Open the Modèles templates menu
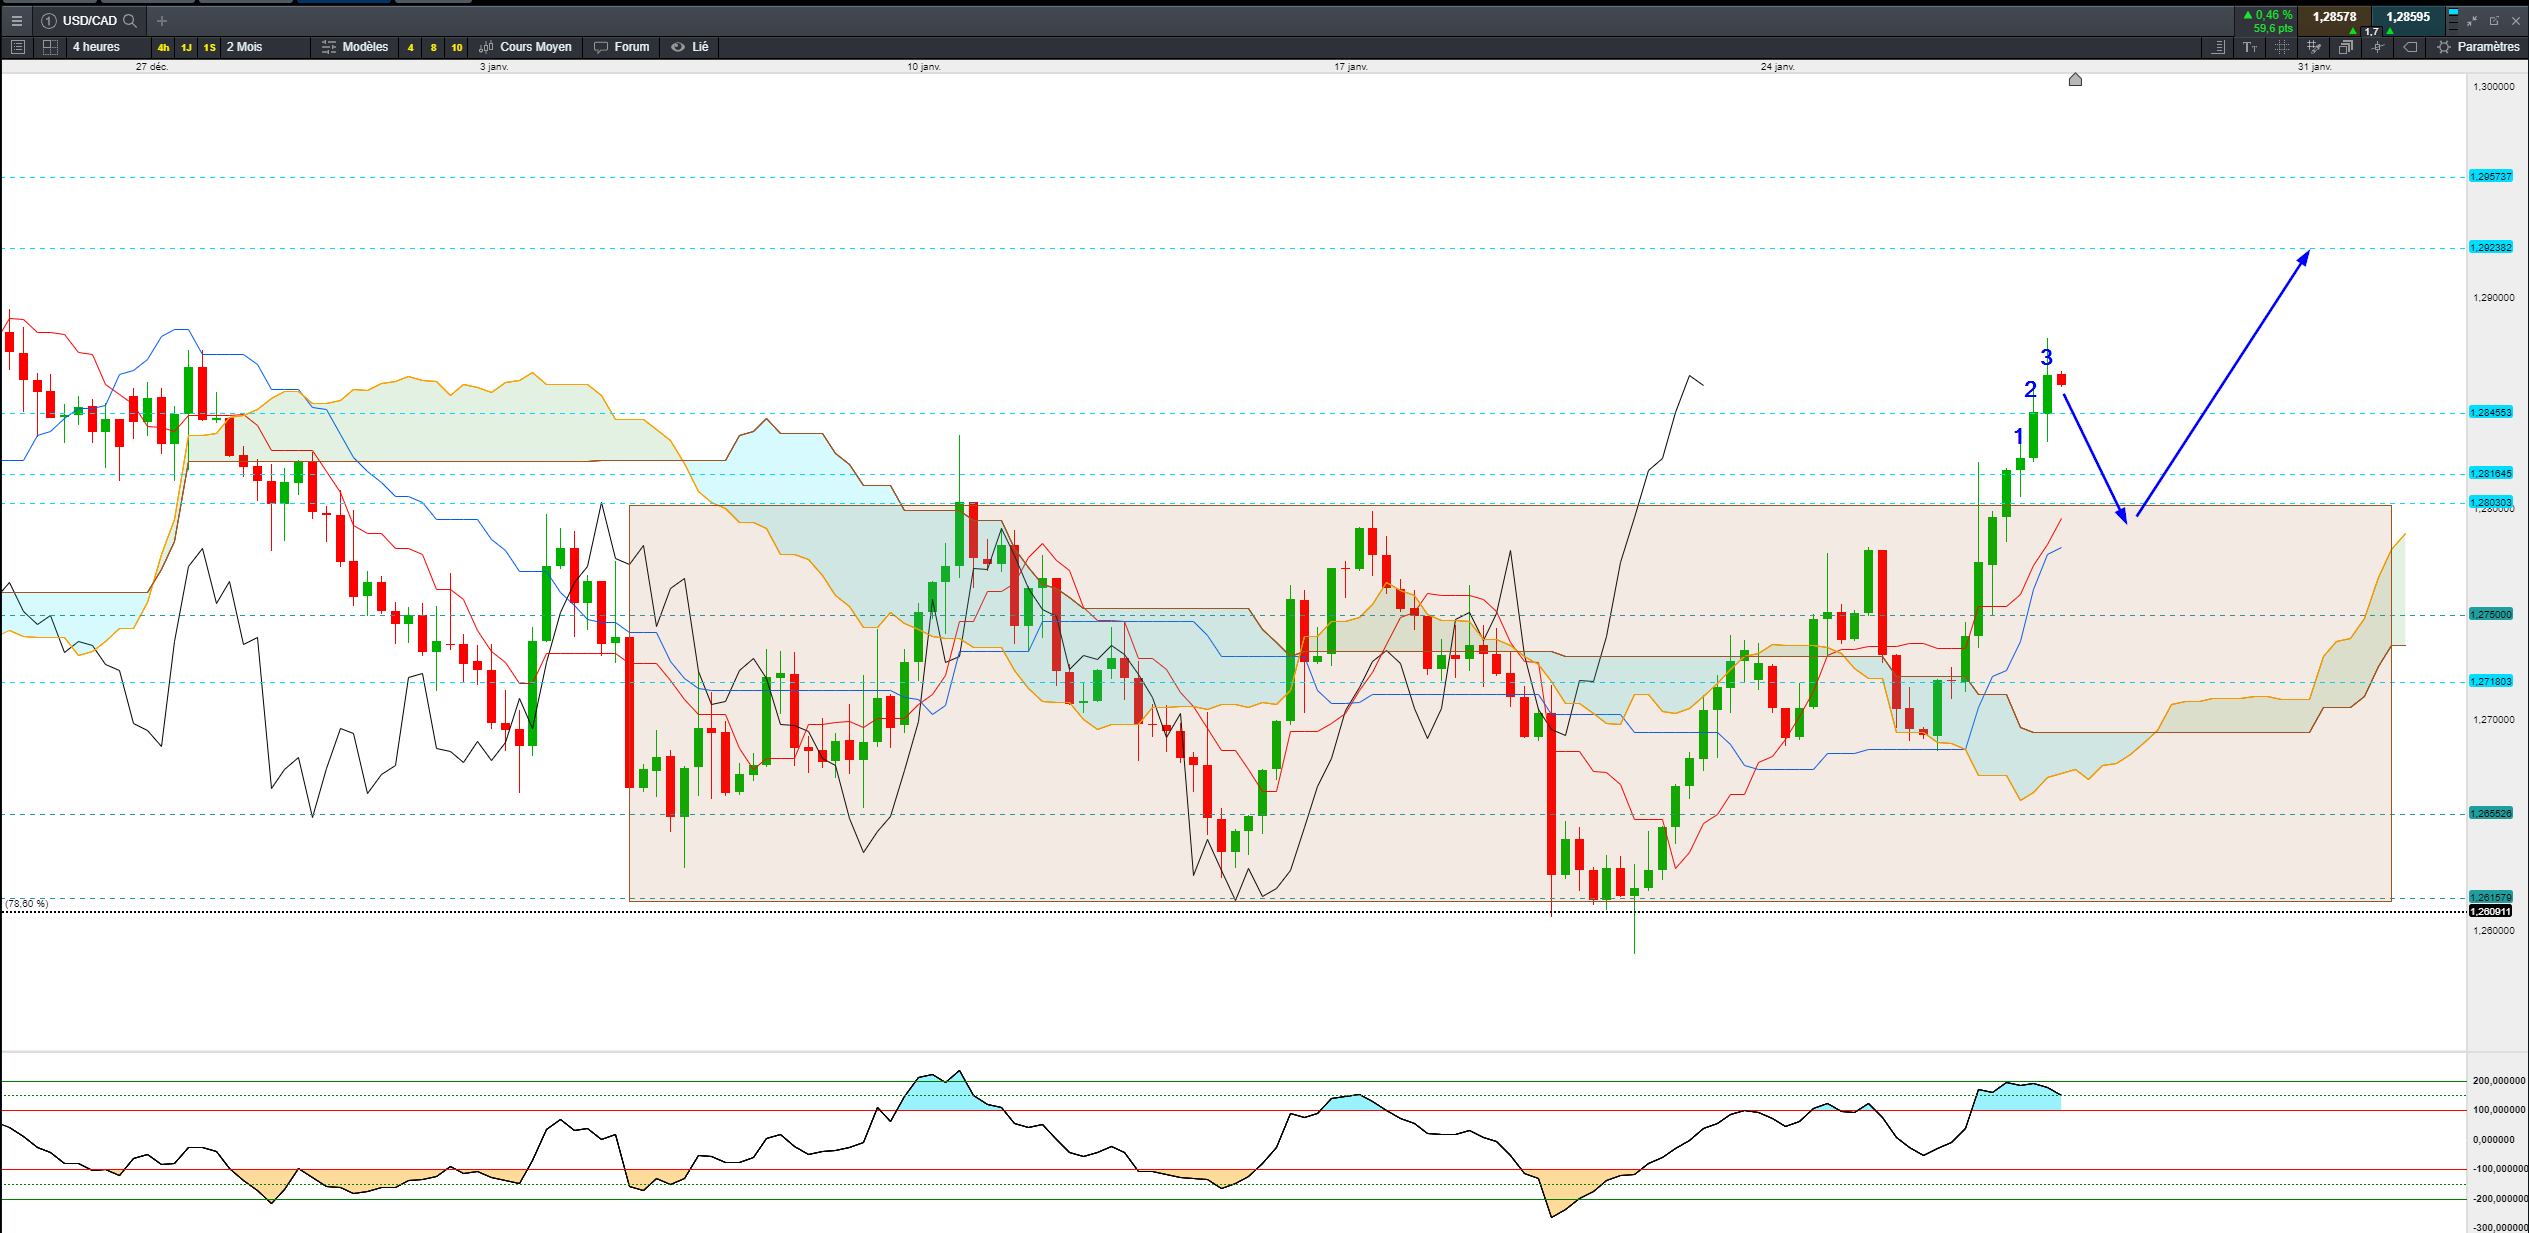The height and width of the screenshot is (1233, 2529). coord(355,47)
